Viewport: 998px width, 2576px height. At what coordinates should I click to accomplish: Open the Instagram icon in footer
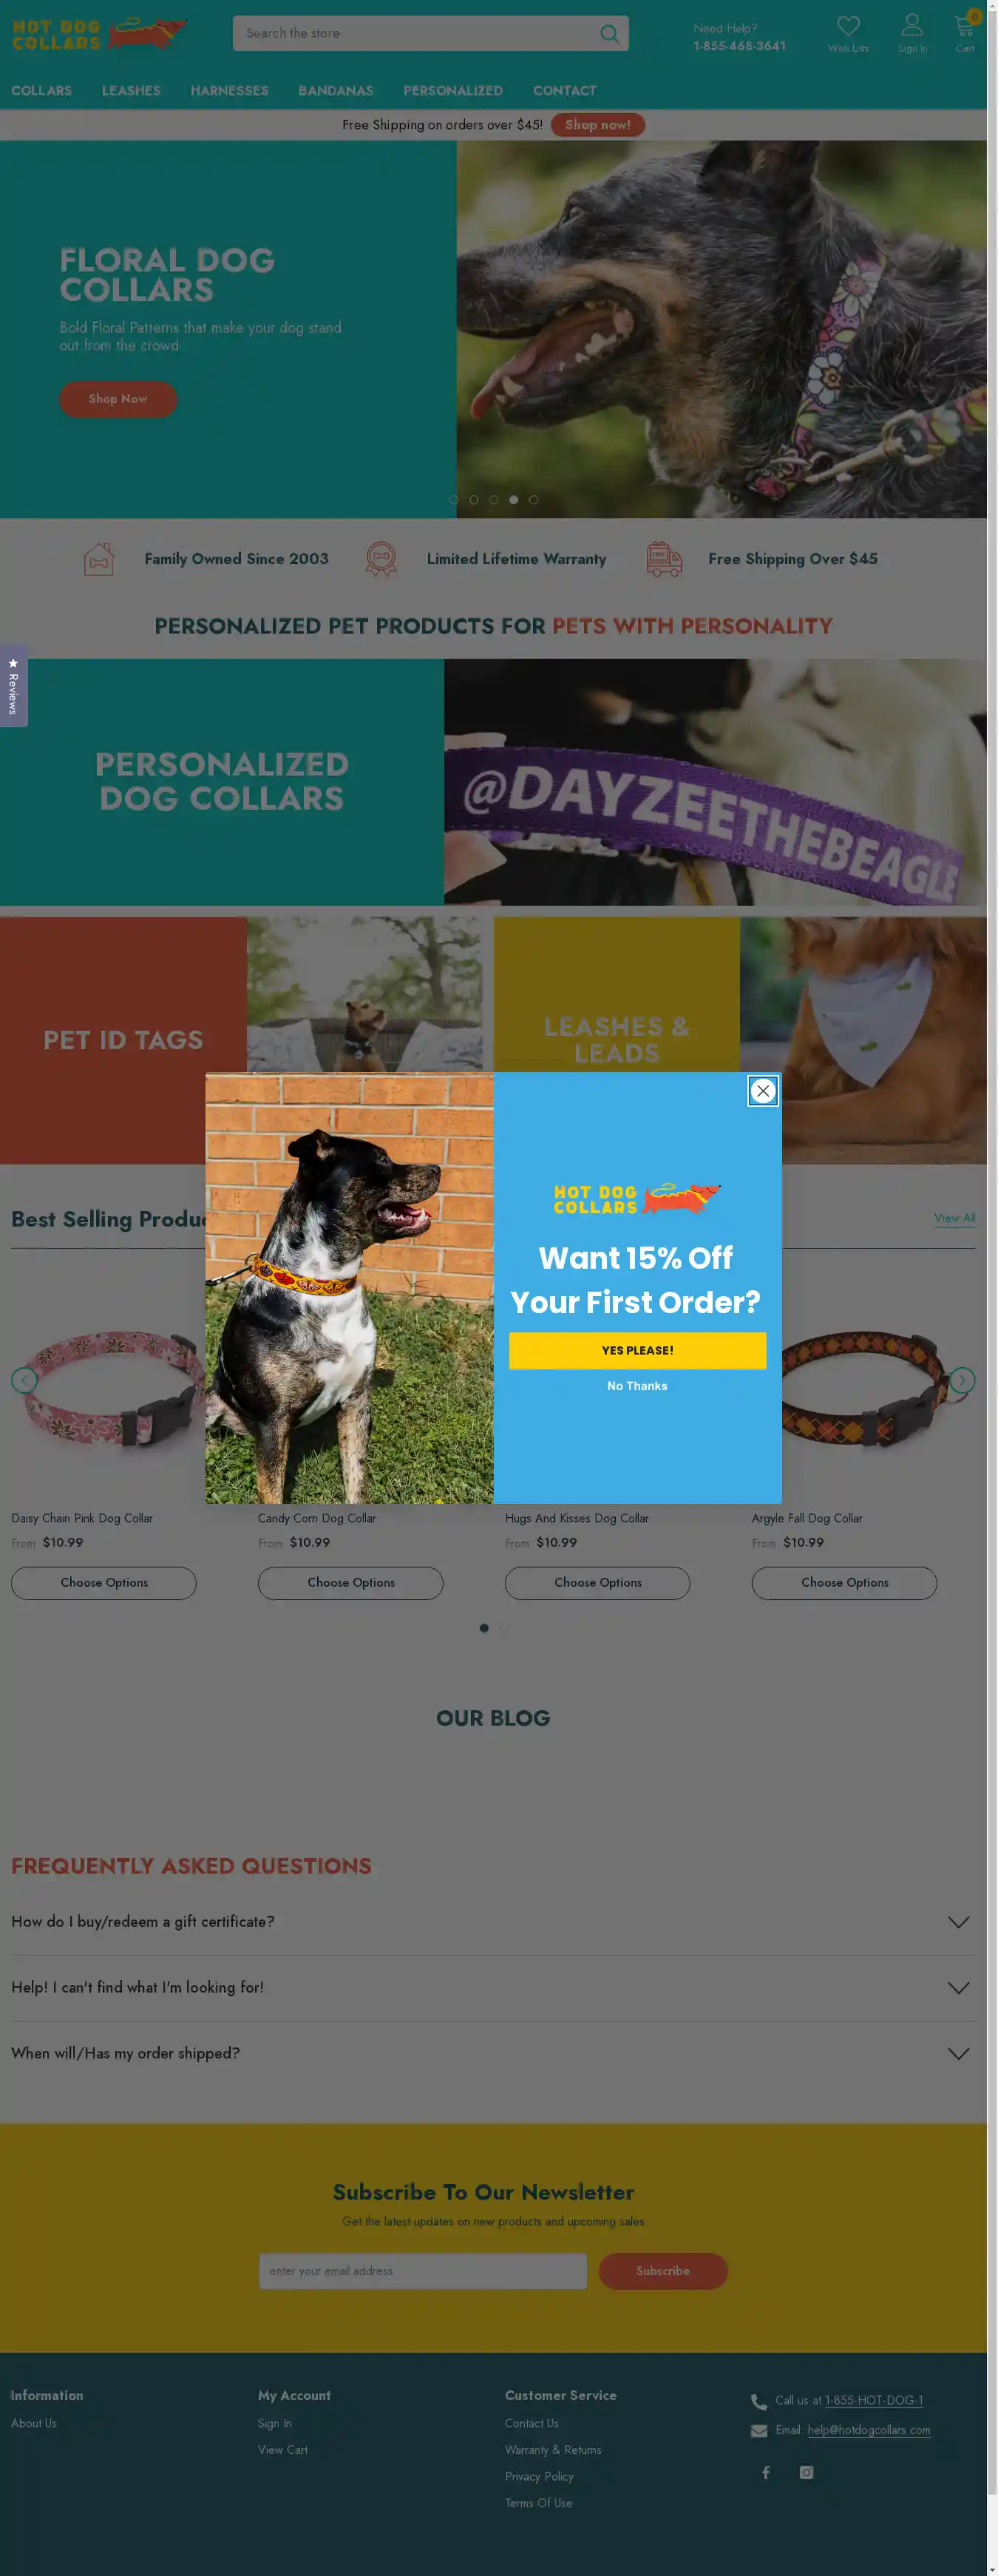pyautogui.click(x=806, y=2472)
